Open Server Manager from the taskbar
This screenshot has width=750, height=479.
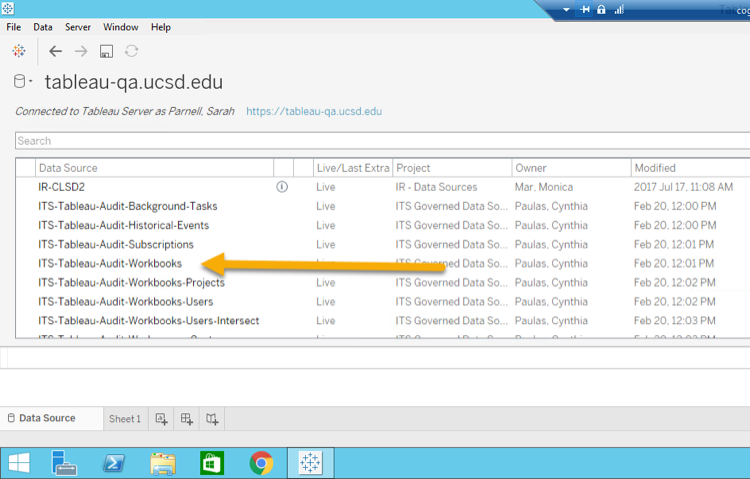coord(63,463)
